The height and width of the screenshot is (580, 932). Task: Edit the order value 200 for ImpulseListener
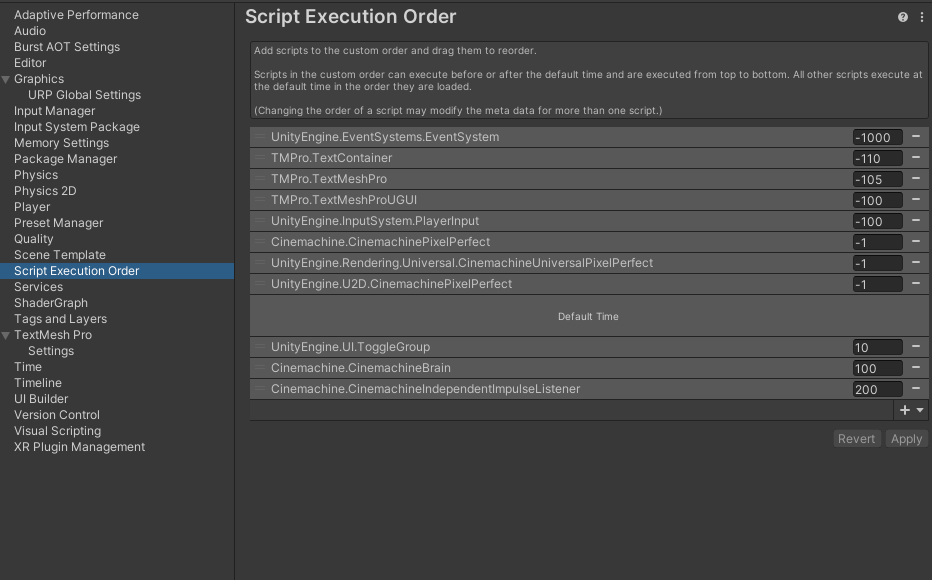coord(877,389)
